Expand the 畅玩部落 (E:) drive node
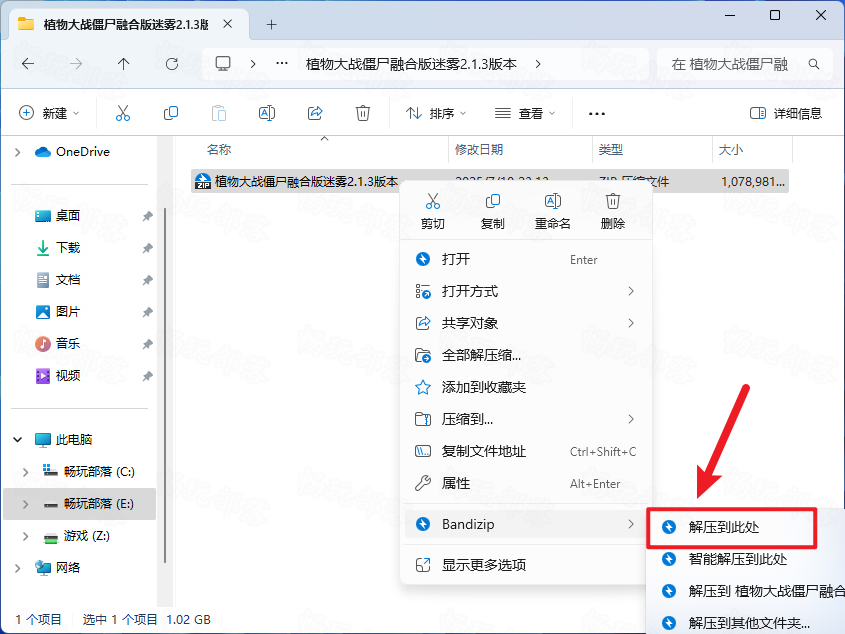This screenshot has height=634, width=845. pos(25,504)
